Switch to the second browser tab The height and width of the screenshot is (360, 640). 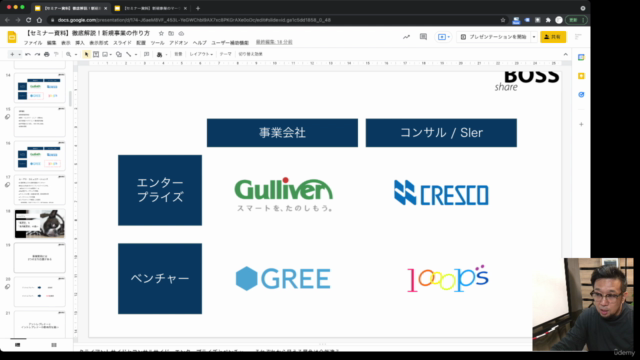click(151, 8)
